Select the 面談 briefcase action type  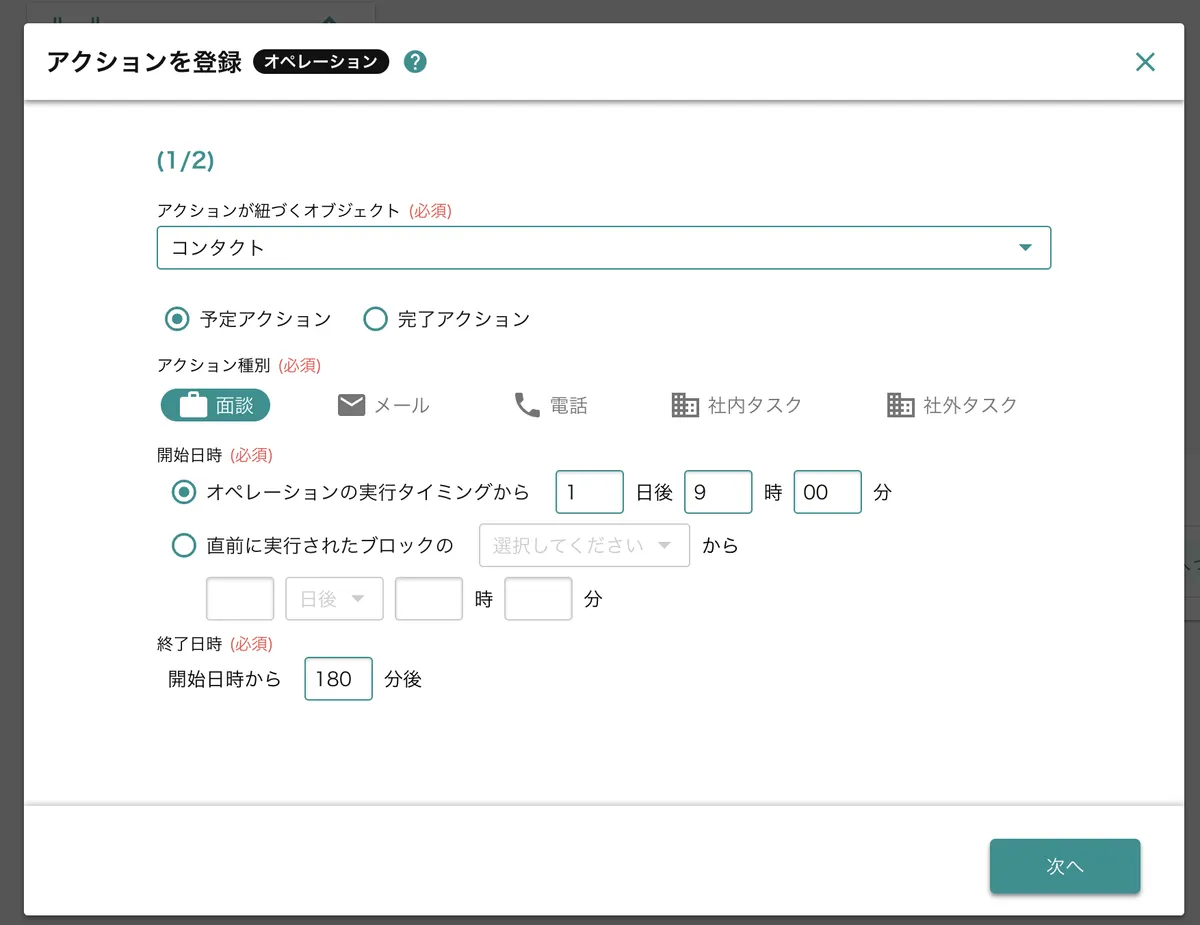coord(216,405)
